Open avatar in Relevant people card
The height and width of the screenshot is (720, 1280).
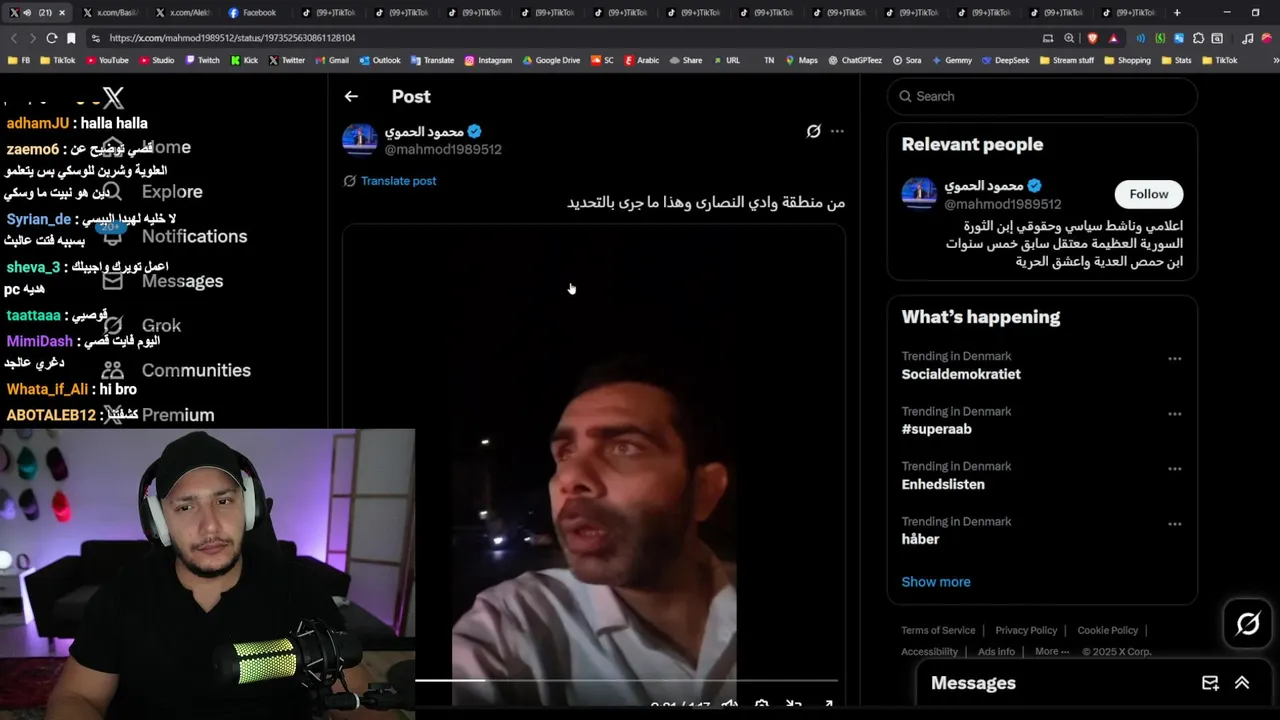(919, 194)
